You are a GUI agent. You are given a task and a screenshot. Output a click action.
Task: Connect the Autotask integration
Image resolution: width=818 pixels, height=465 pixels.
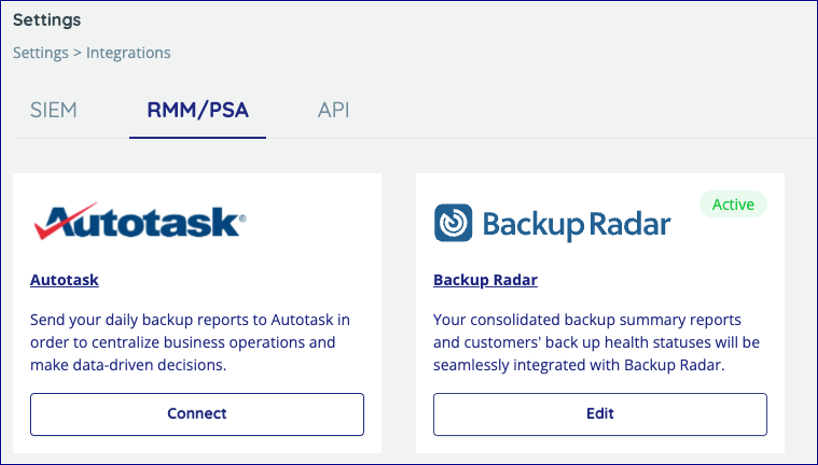(197, 414)
